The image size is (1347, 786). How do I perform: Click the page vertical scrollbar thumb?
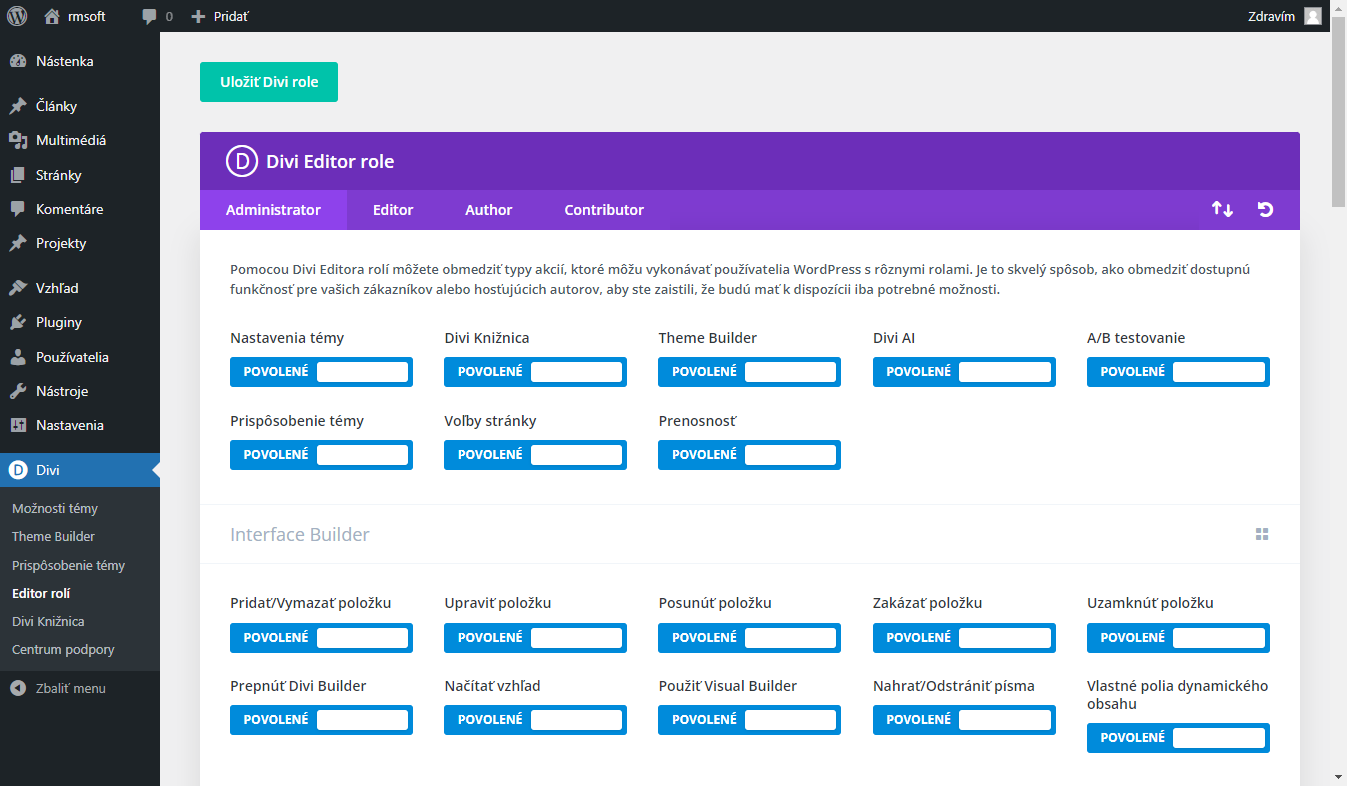[1338, 110]
